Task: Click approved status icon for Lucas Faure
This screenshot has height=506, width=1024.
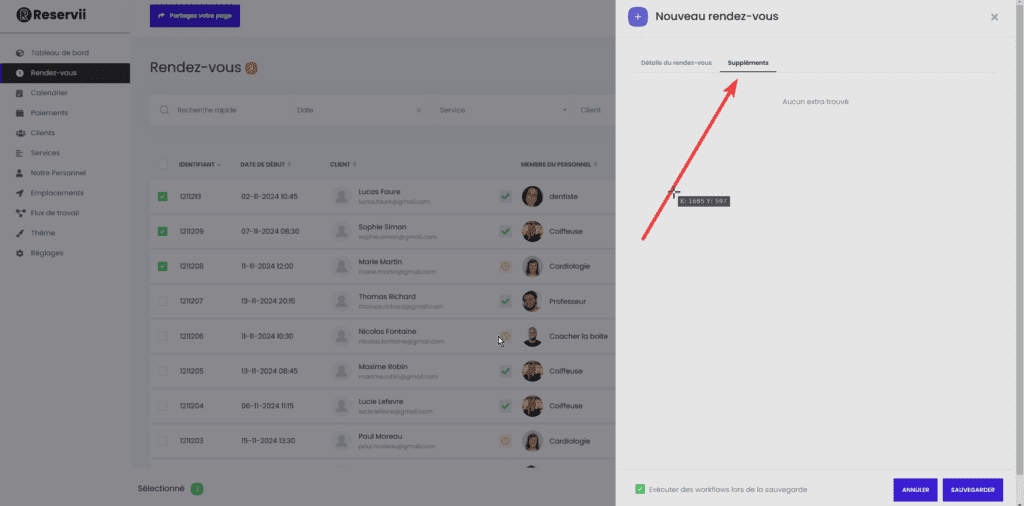Action: tap(505, 196)
